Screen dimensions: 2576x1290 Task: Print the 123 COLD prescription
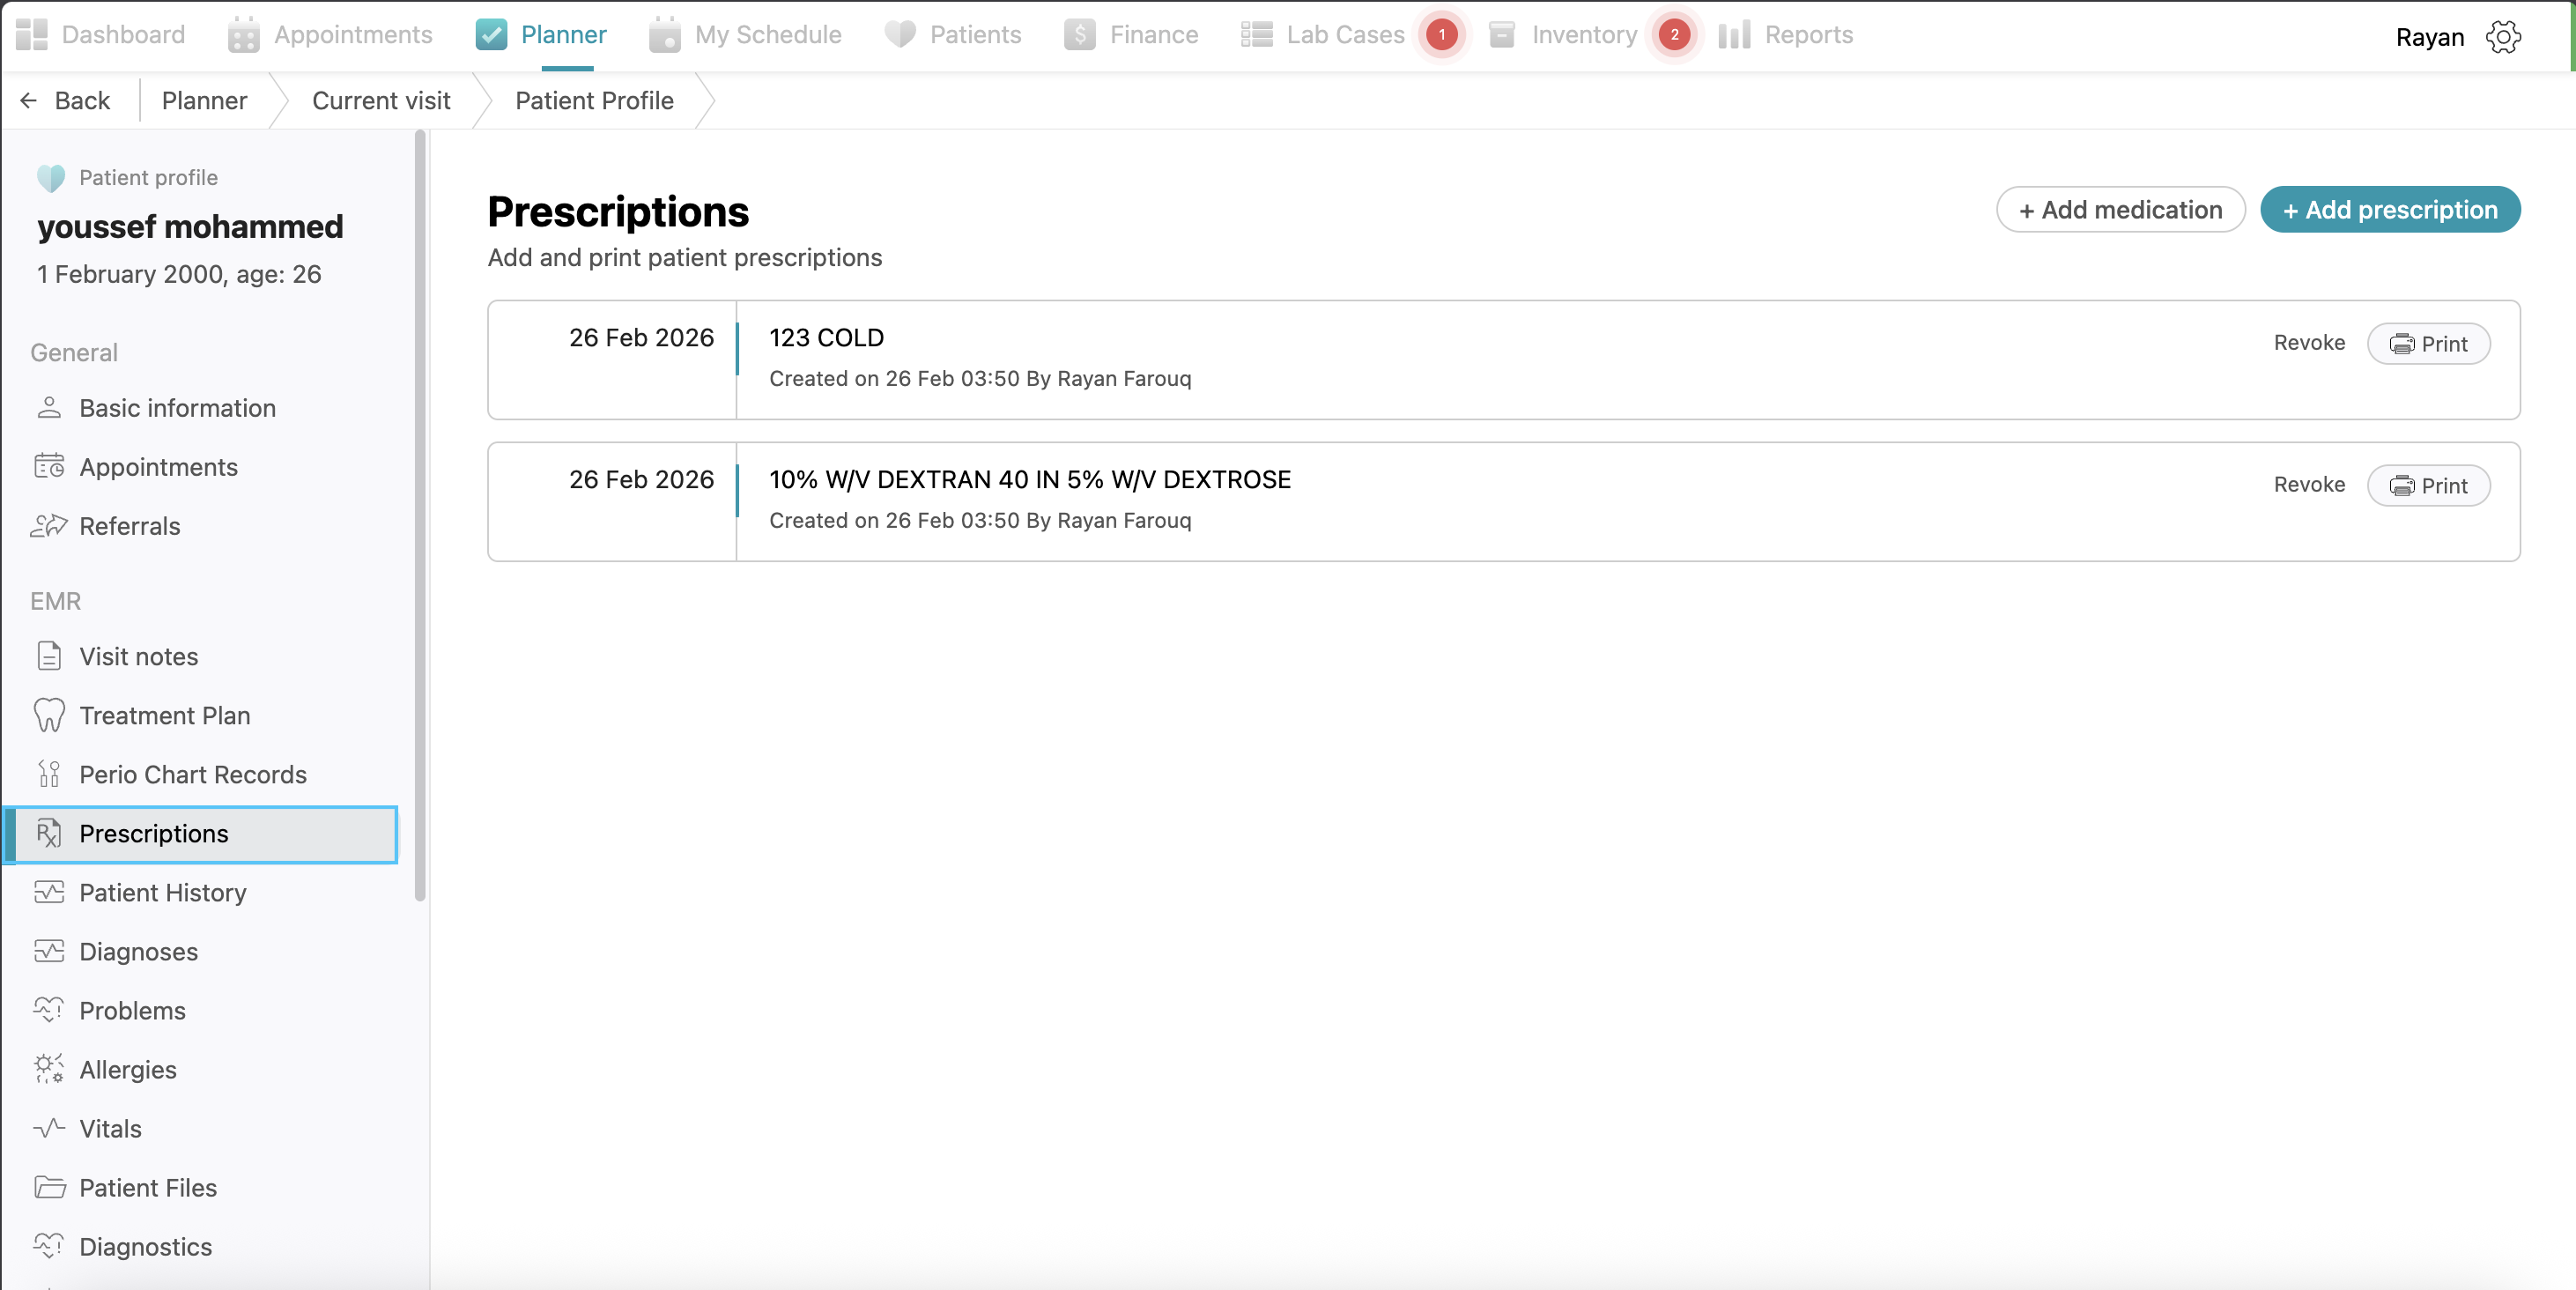pos(2428,344)
